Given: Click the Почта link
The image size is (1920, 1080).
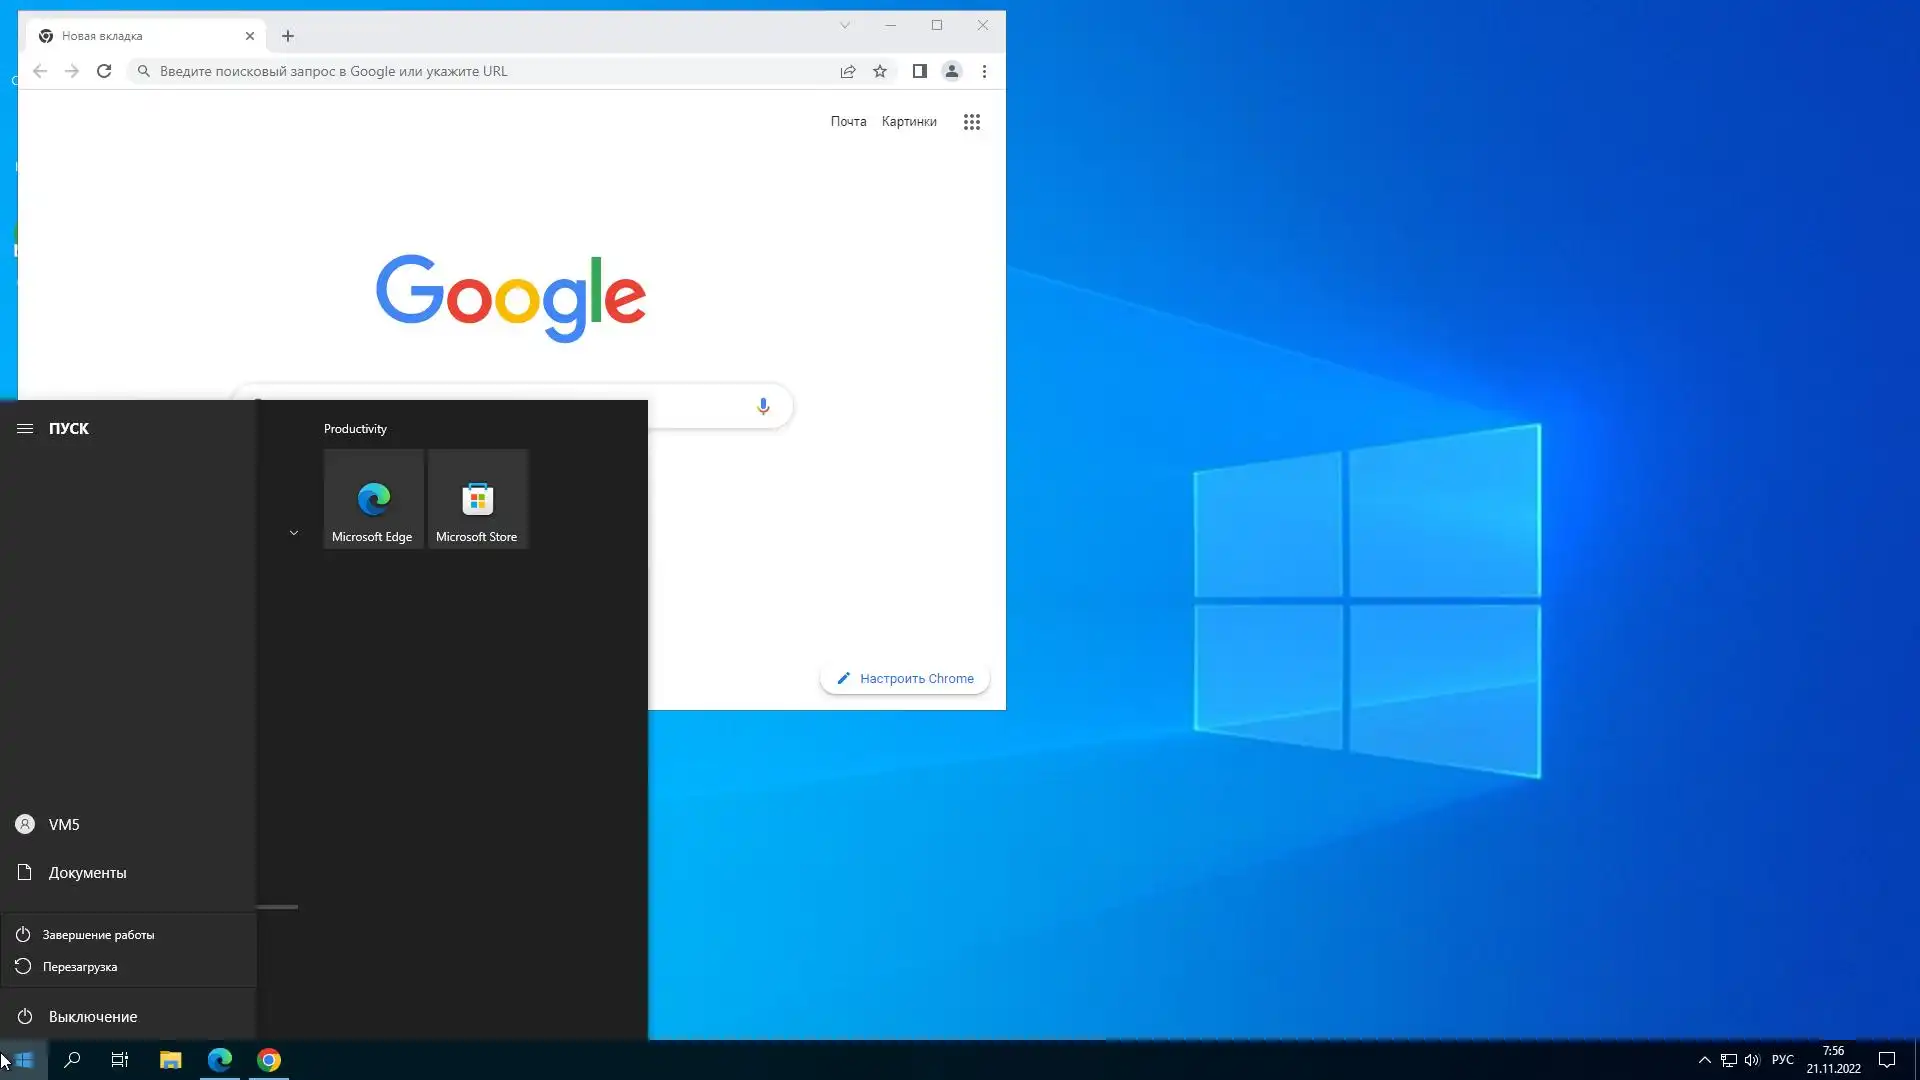Looking at the screenshot, I should (x=848, y=121).
